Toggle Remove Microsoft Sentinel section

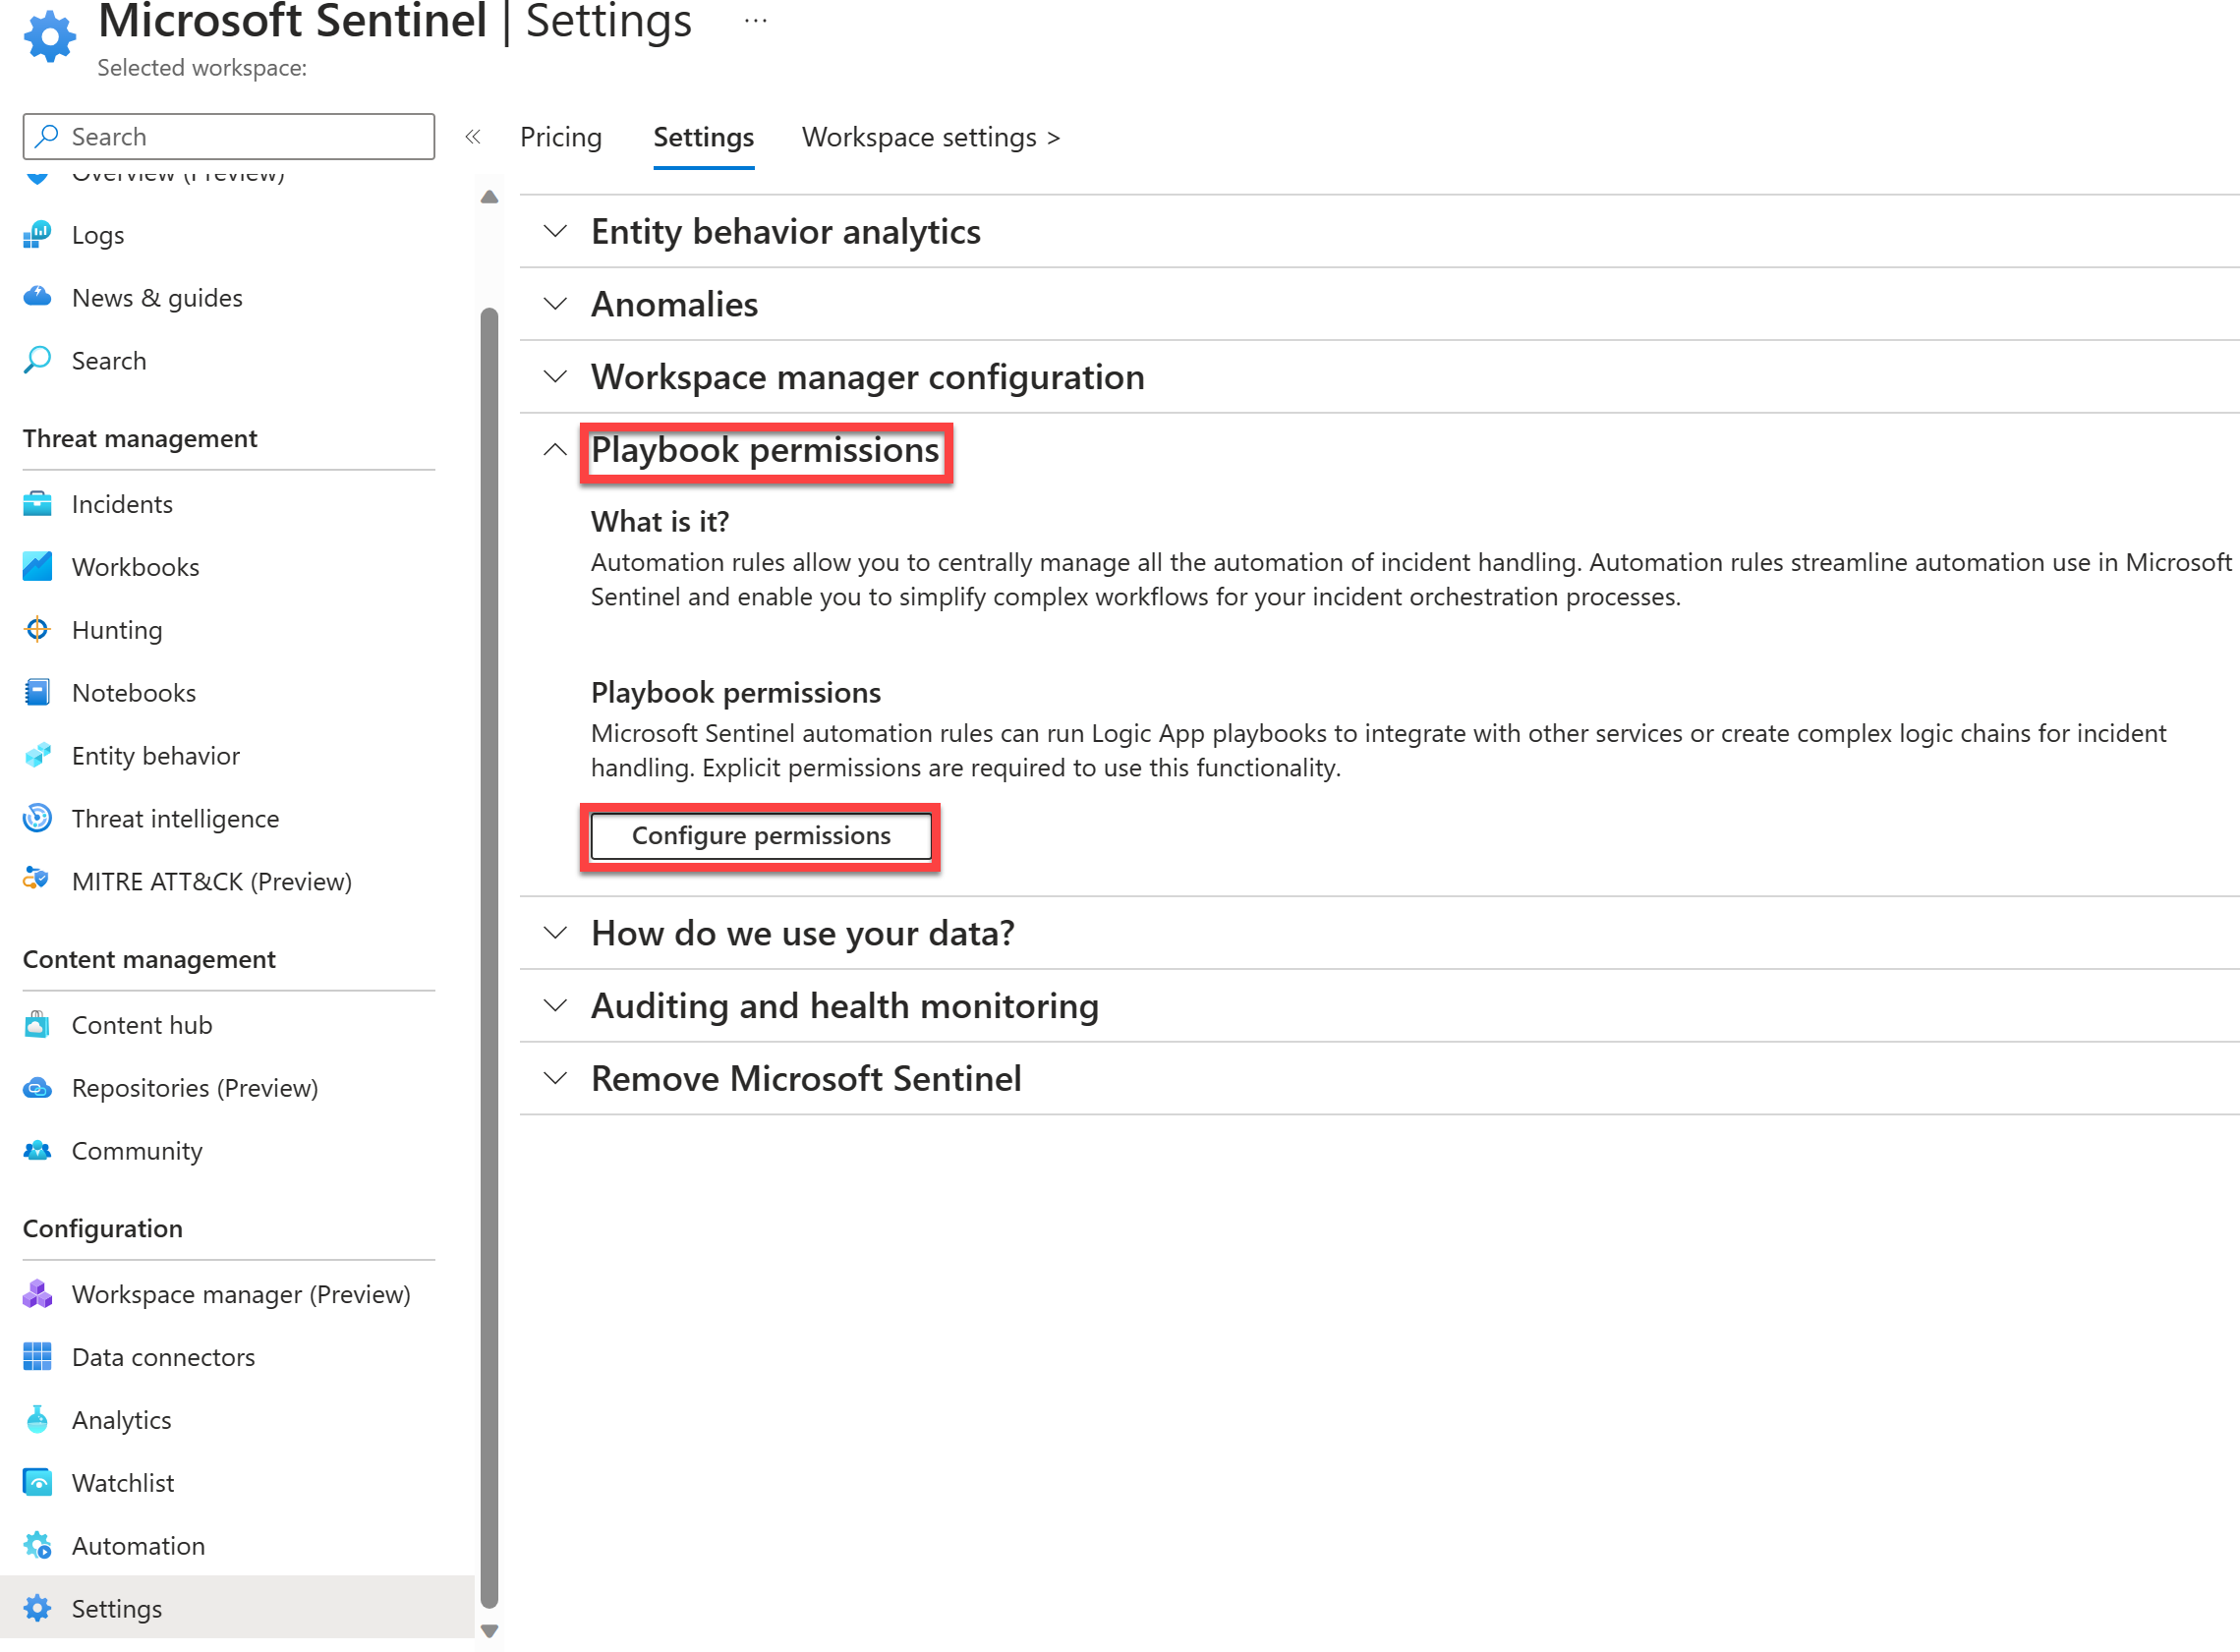(x=554, y=1076)
